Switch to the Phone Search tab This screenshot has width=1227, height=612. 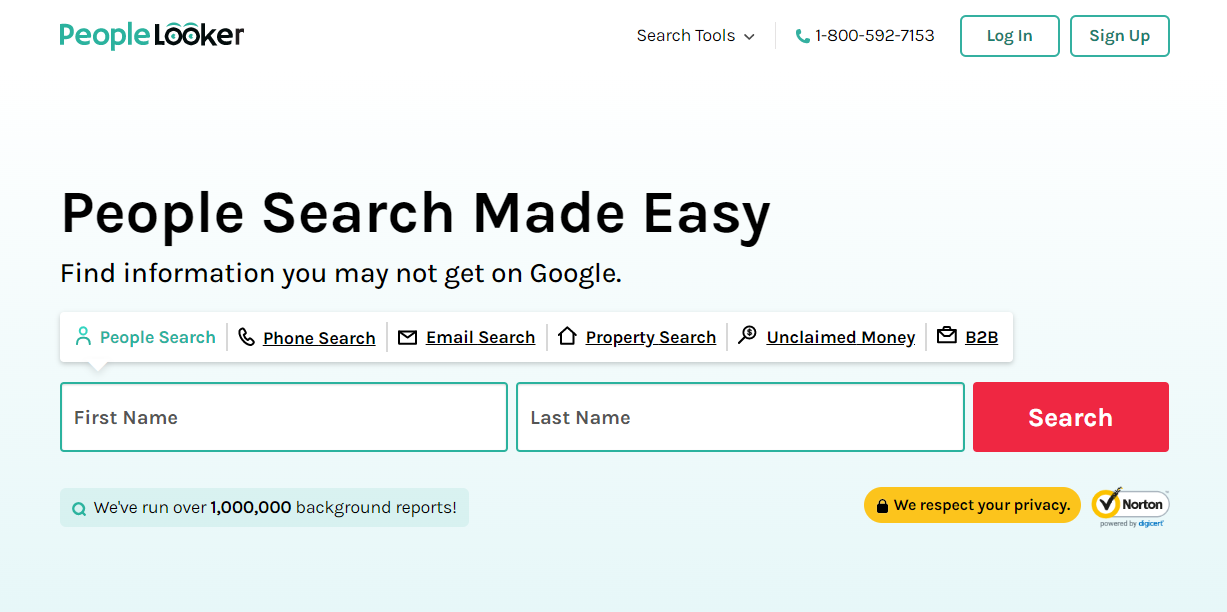(x=307, y=337)
